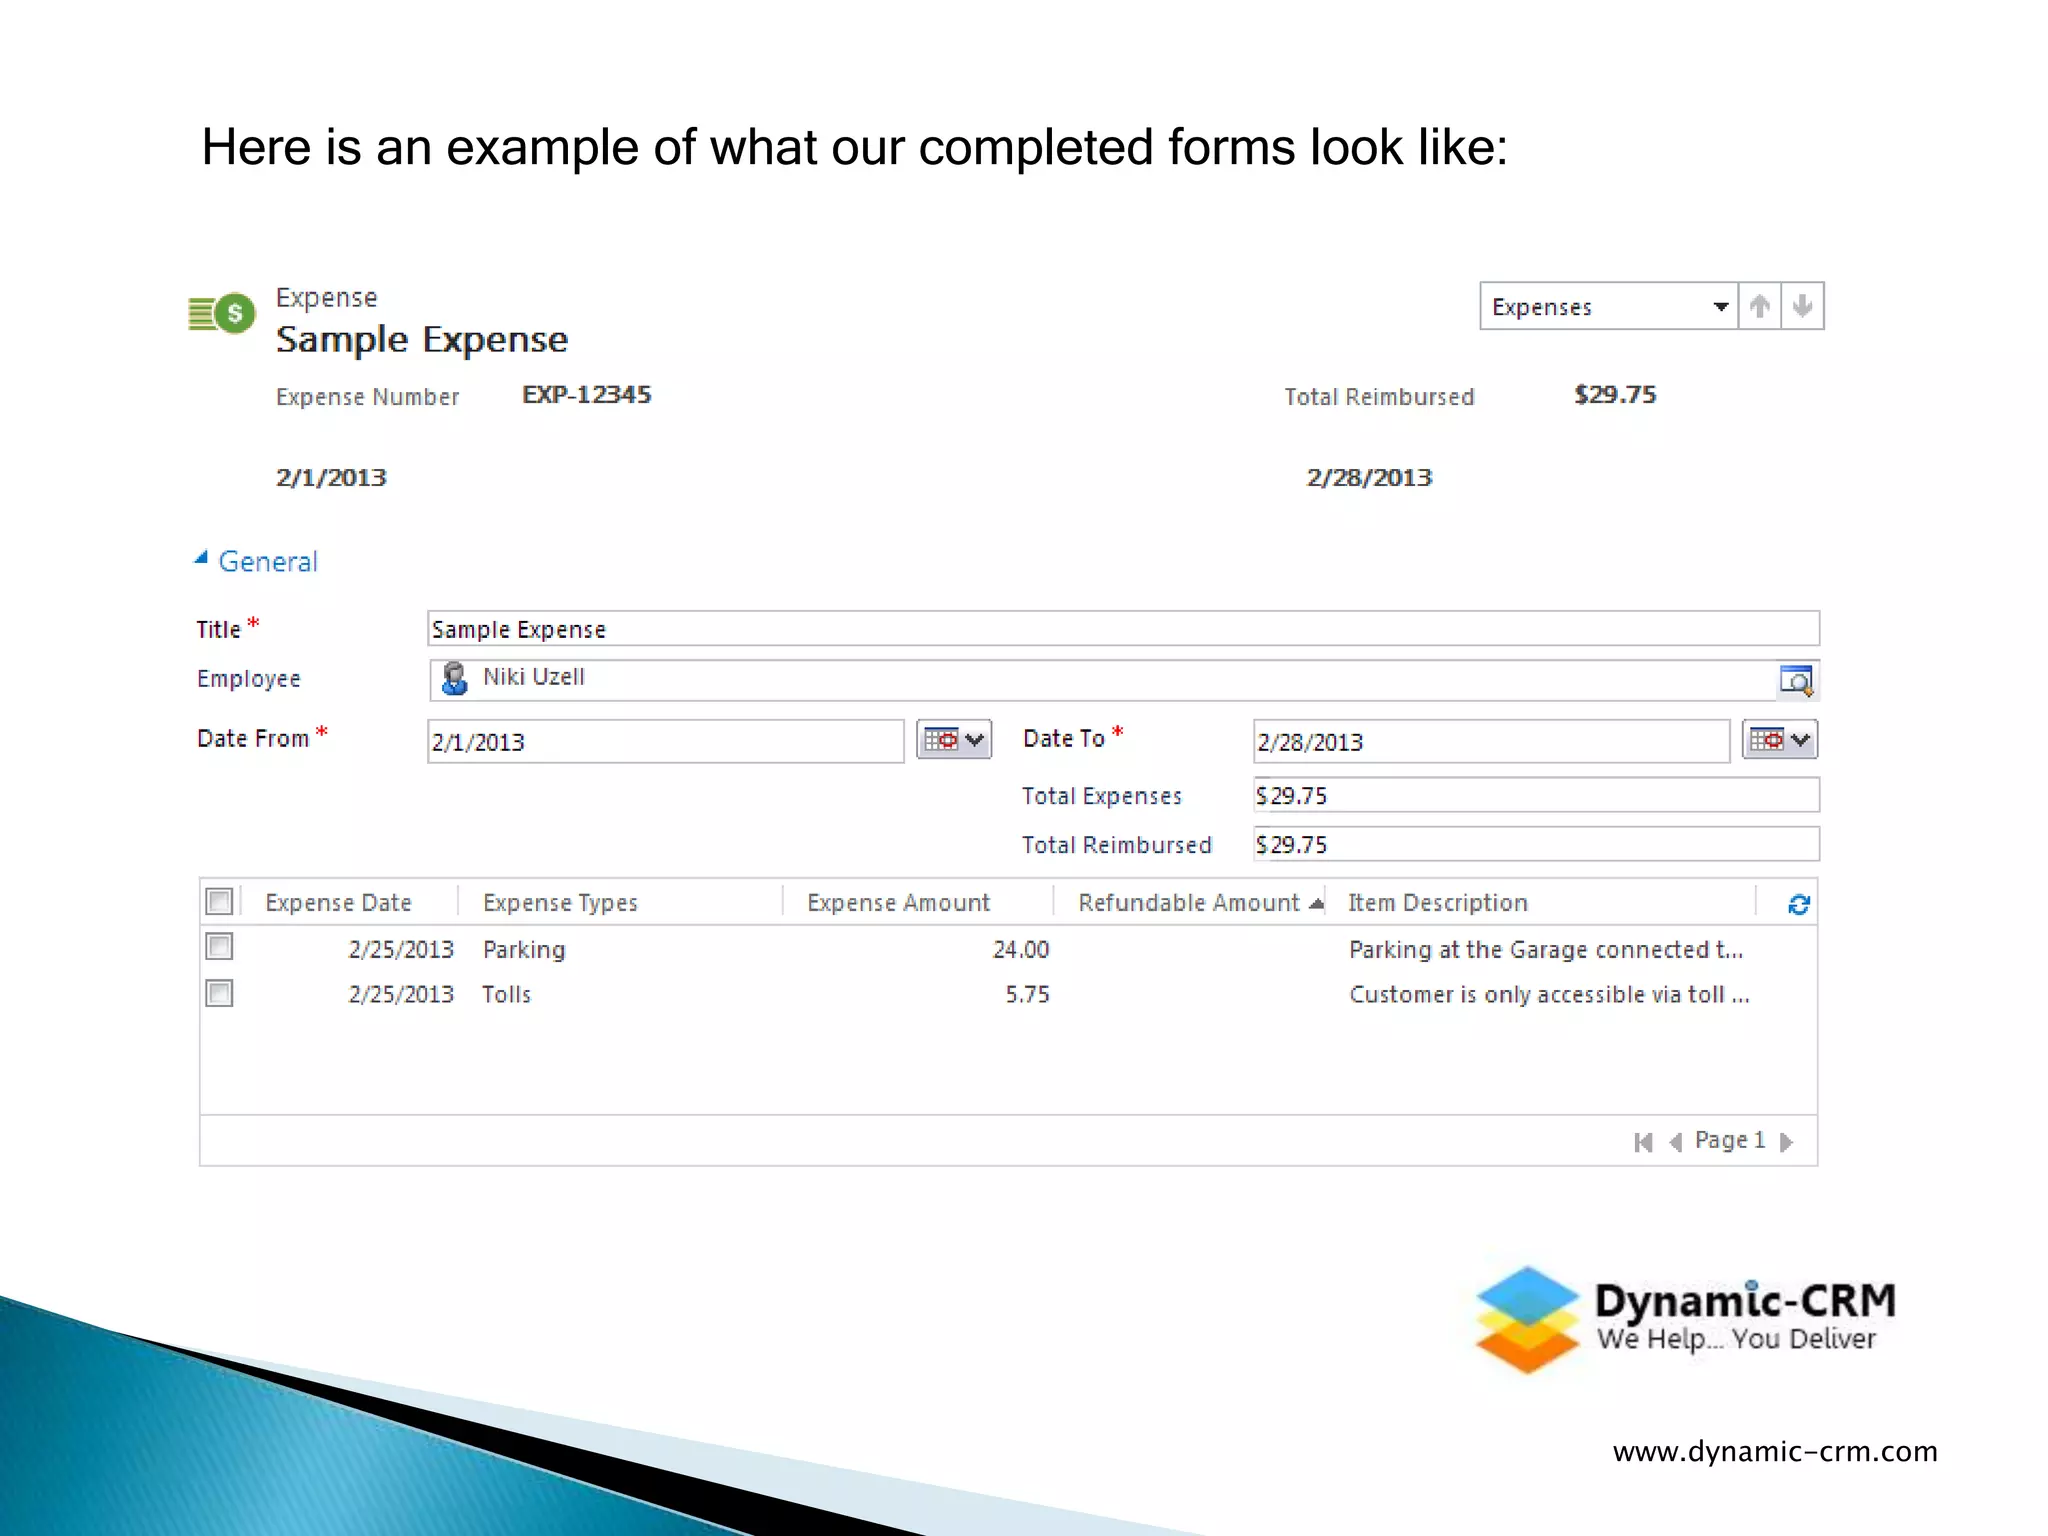
Task: Click the 2/28/2013 header date
Action: (x=1369, y=478)
